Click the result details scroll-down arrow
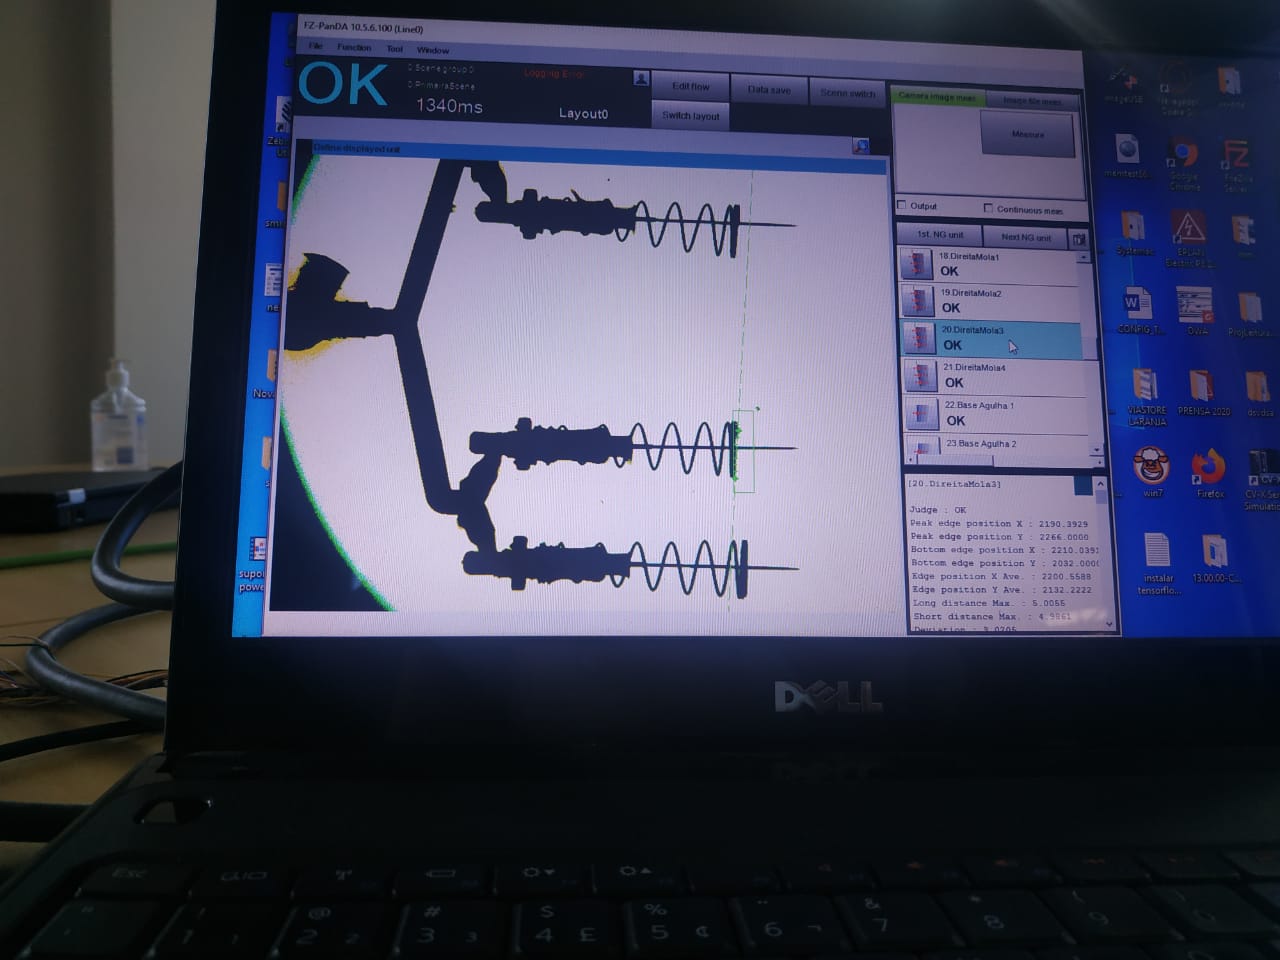Screen dimensions: 1280x960 pos(1109,623)
